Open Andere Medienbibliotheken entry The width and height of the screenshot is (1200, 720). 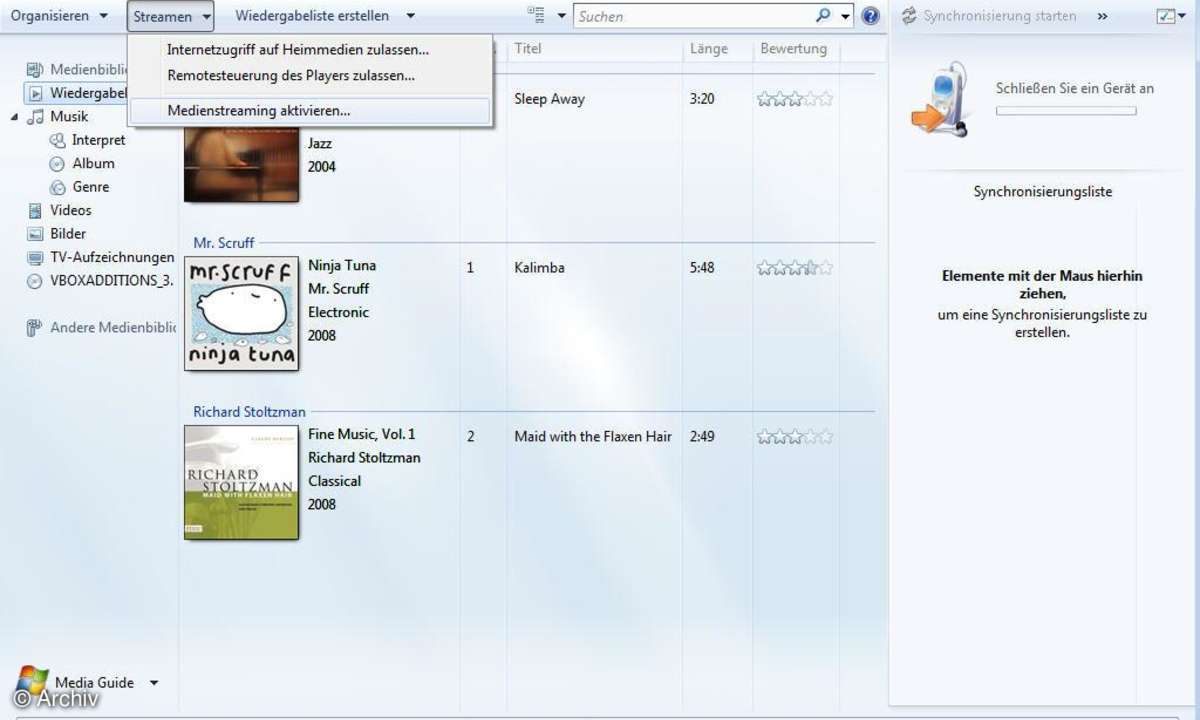click(x=113, y=327)
